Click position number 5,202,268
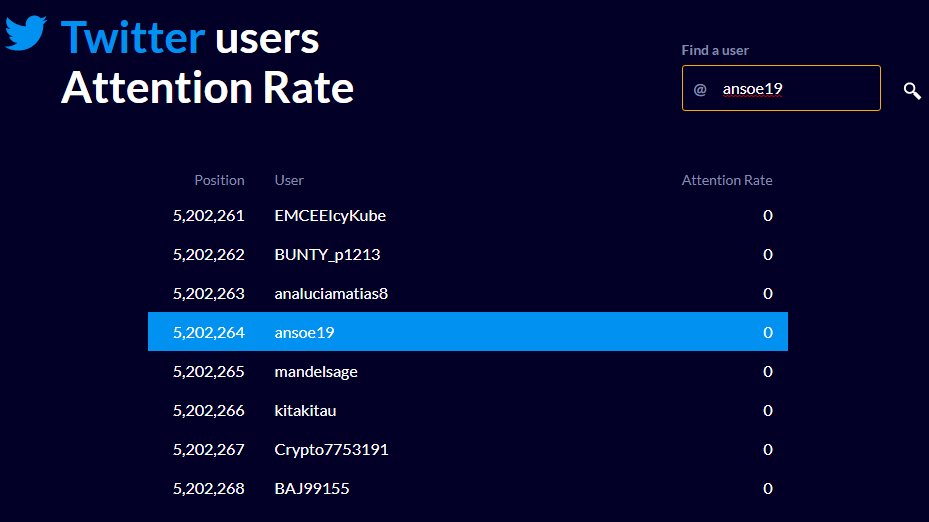 click(209, 488)
